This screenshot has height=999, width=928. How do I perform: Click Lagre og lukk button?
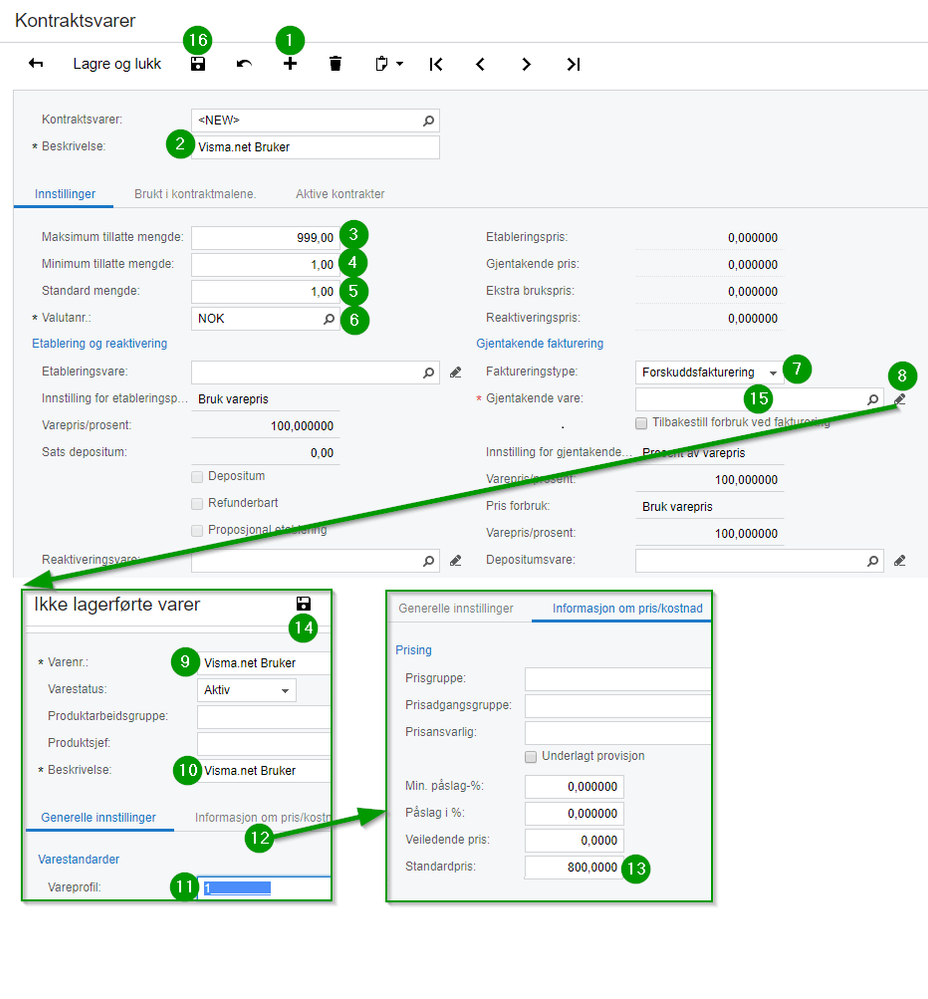coord(117,64)
